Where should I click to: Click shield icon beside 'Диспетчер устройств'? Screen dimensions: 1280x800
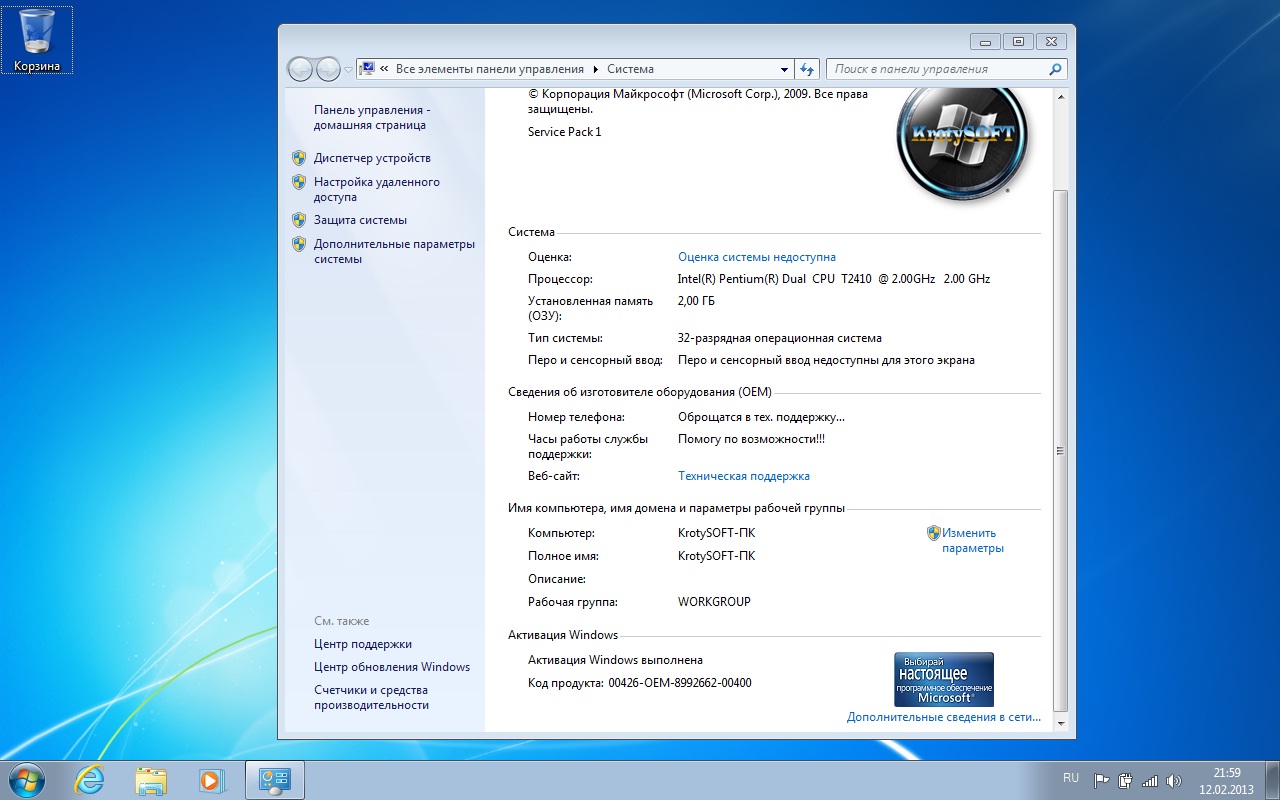(299, 158)
